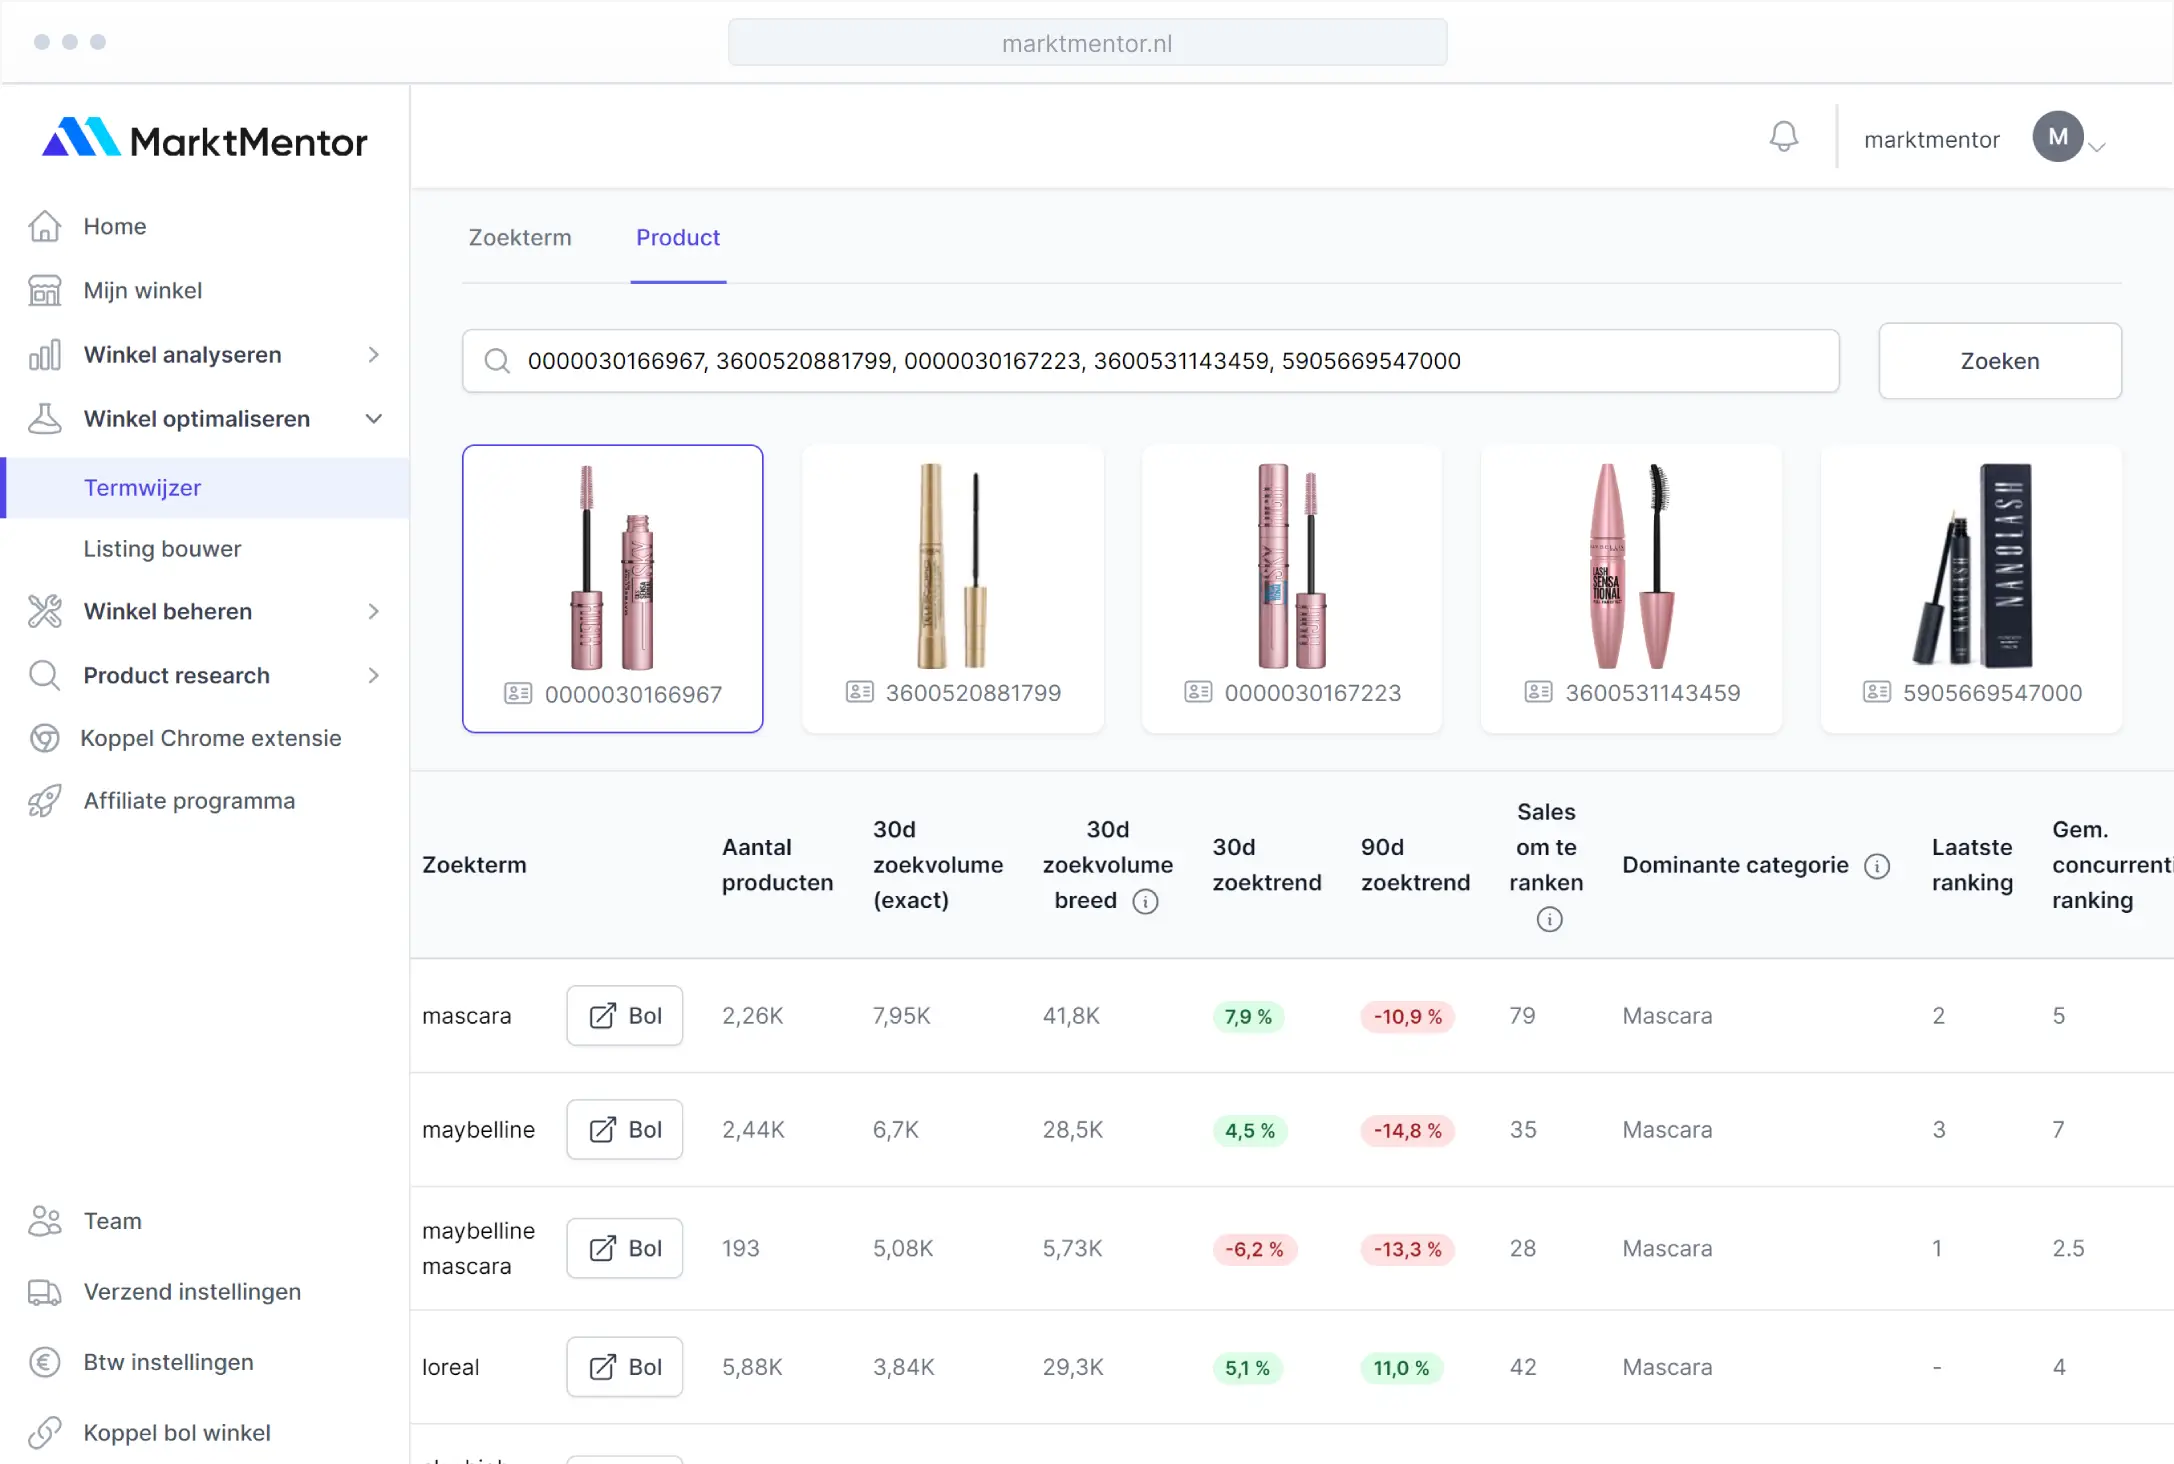This screenshot has height=1464, width=2174.
Task: Click info icon under Sales om te ranken
Action: (x=1548, y=919)
